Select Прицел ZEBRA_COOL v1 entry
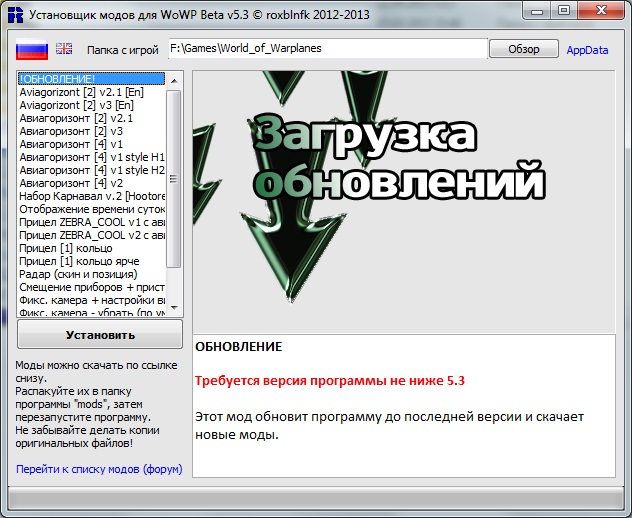Screen dimensions: 632x518 point(91,222)
